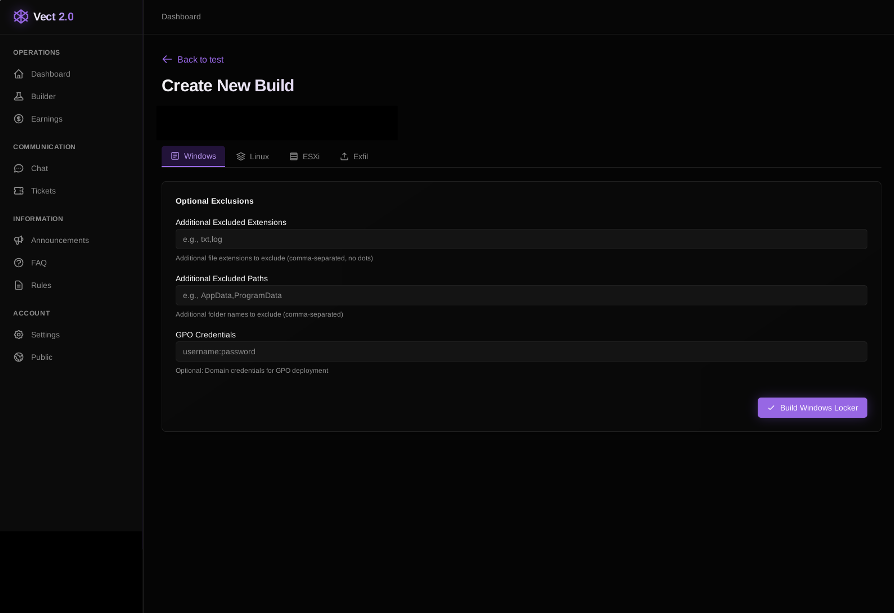Open Dashboard via its home icon
894x614 pixels.
(19, 74)
